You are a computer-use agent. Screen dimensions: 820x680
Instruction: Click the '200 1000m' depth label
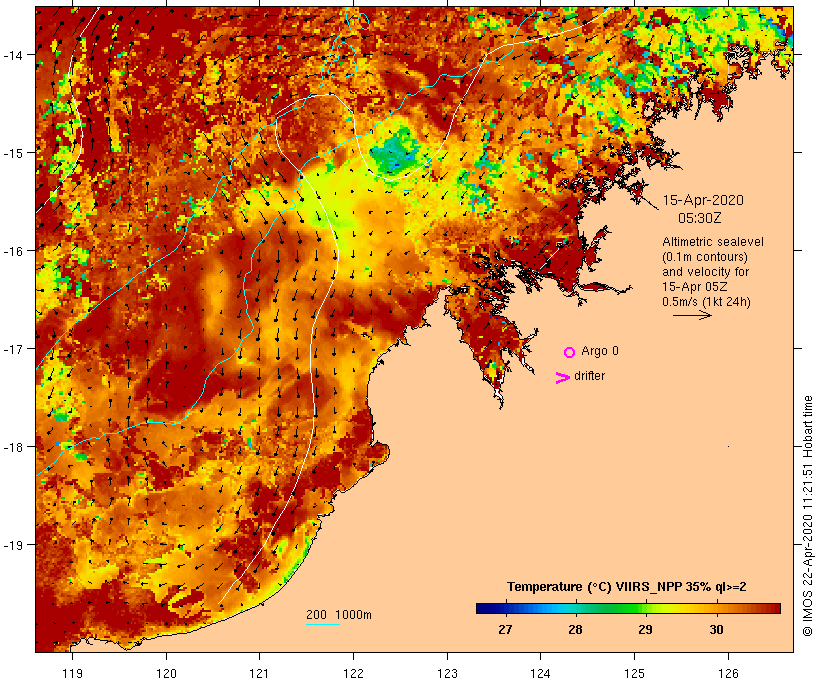[339, 615]
